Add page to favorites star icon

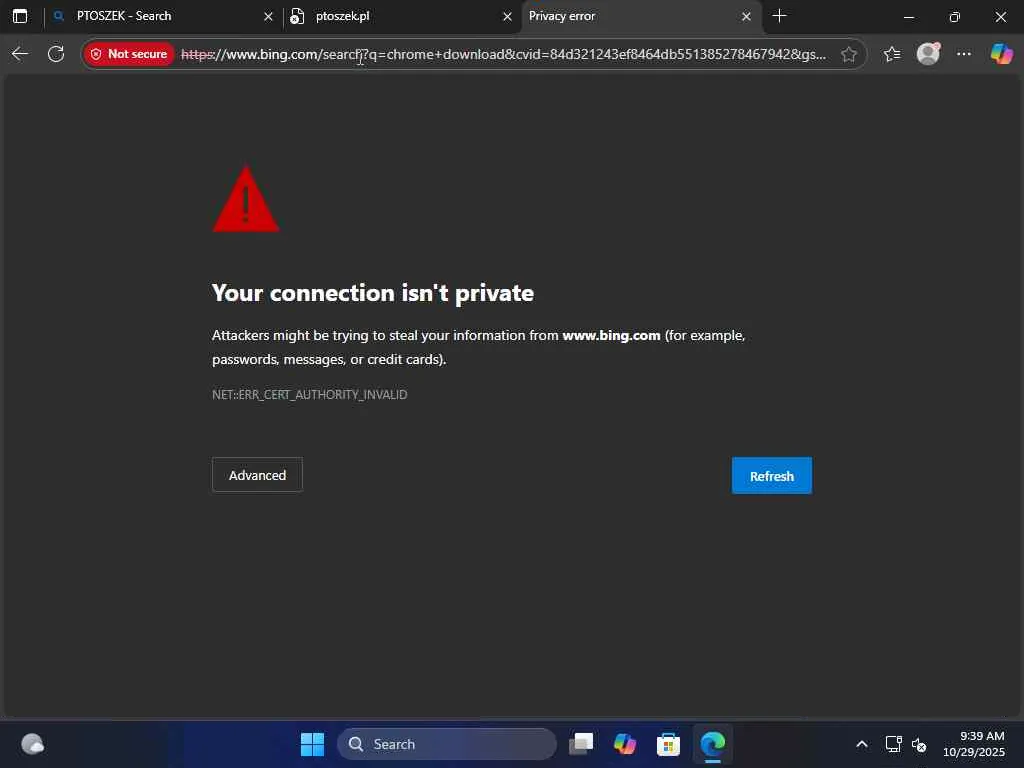848,54
